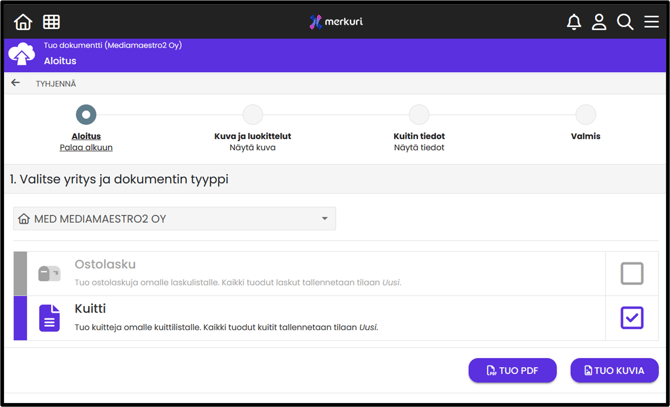Go to the Kuitin tiedot step
670x407 pixels.
coord(419,115)
